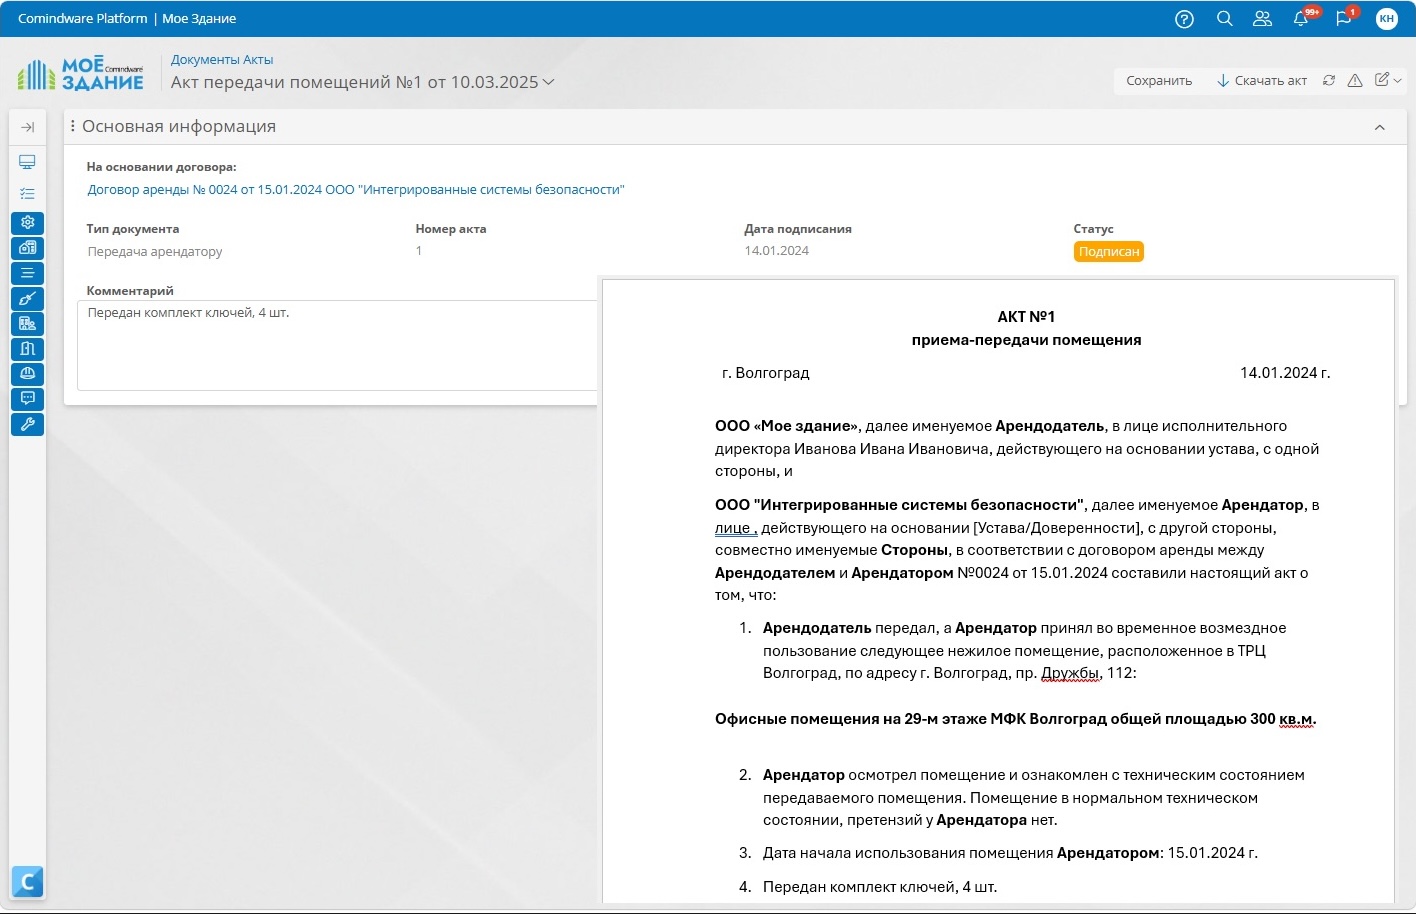Open the dropdown next to the act title
The image size is (1416, 914).
pyautogui.click(x=548, y=82)
